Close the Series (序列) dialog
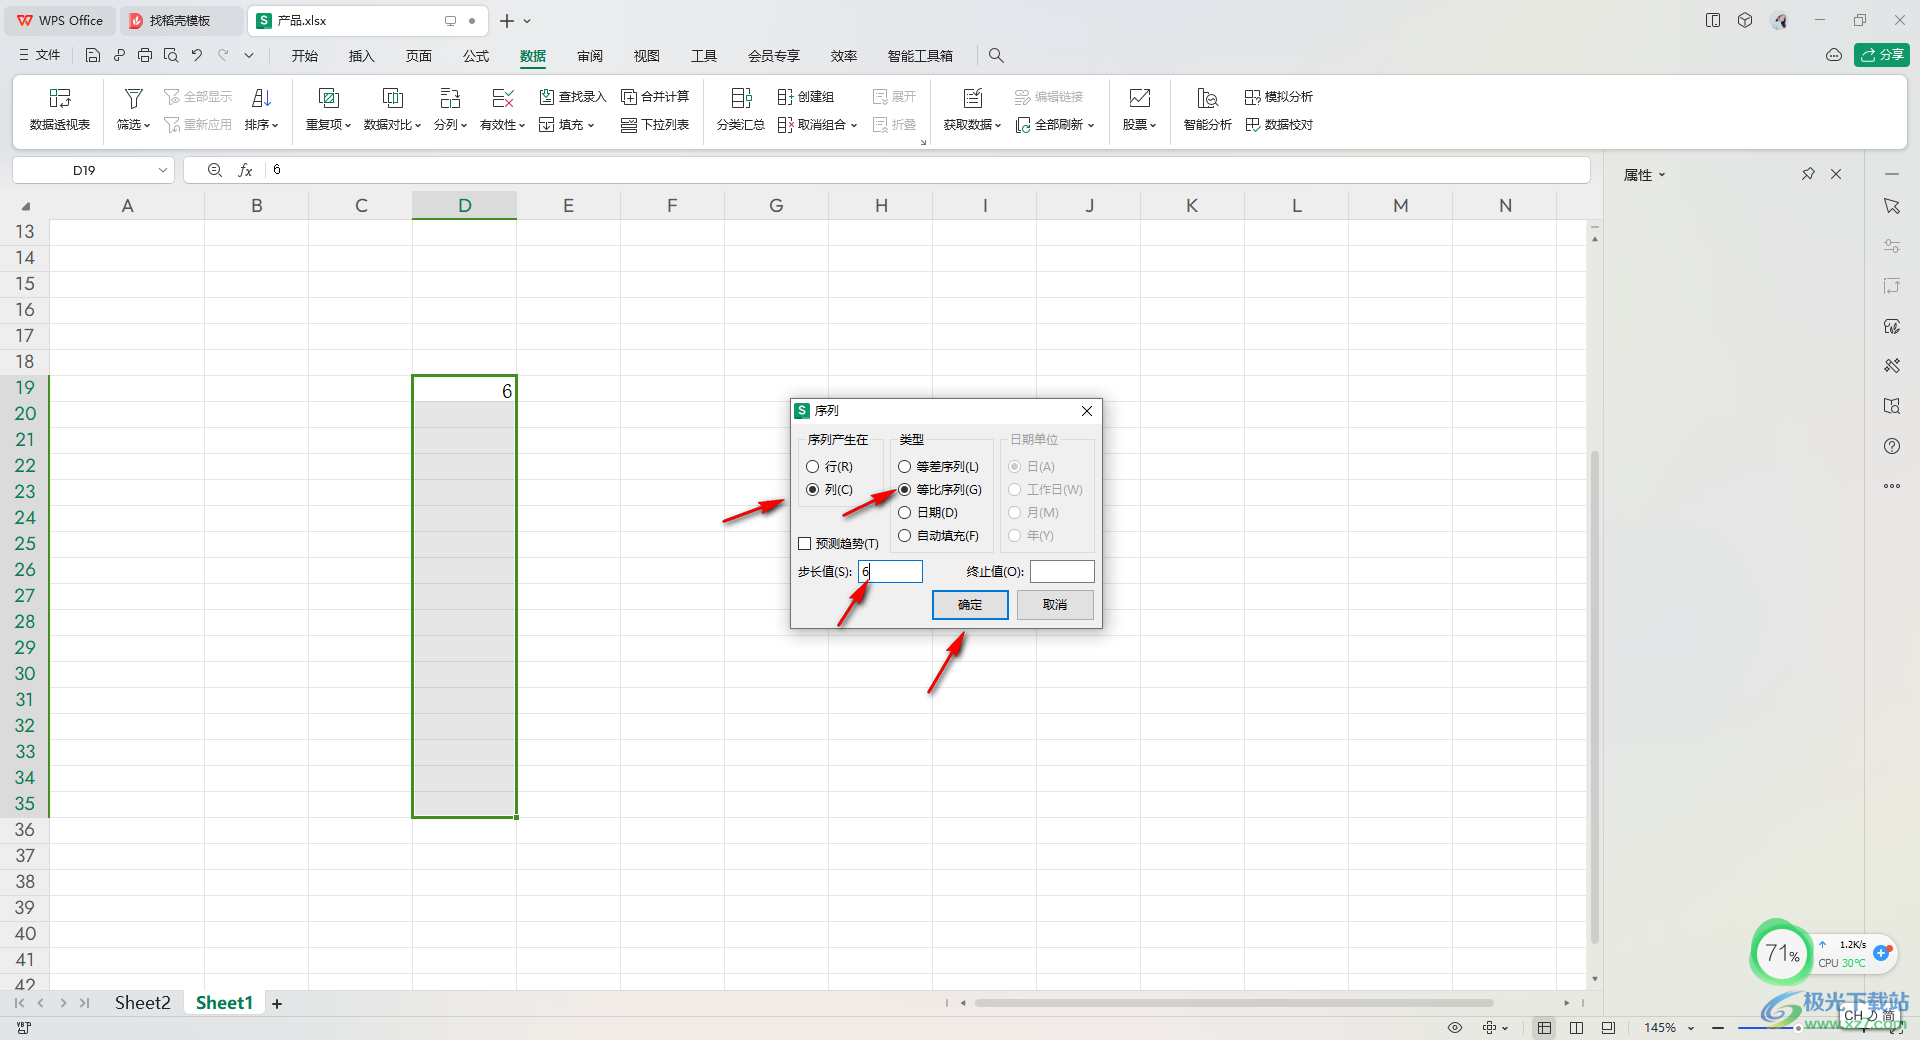Viewport: 1920px width, 1040px height. point(1087,411)
